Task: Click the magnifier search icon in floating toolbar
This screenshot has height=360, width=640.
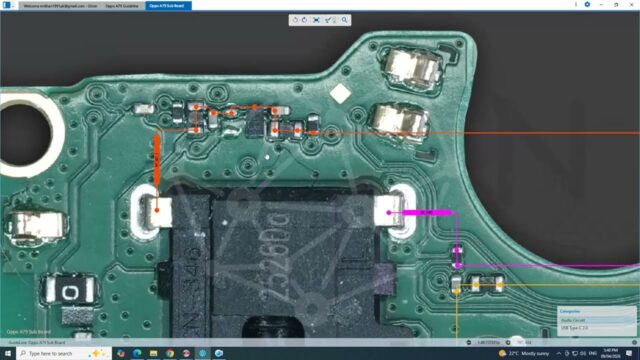Action: click(x=345, y=20)
